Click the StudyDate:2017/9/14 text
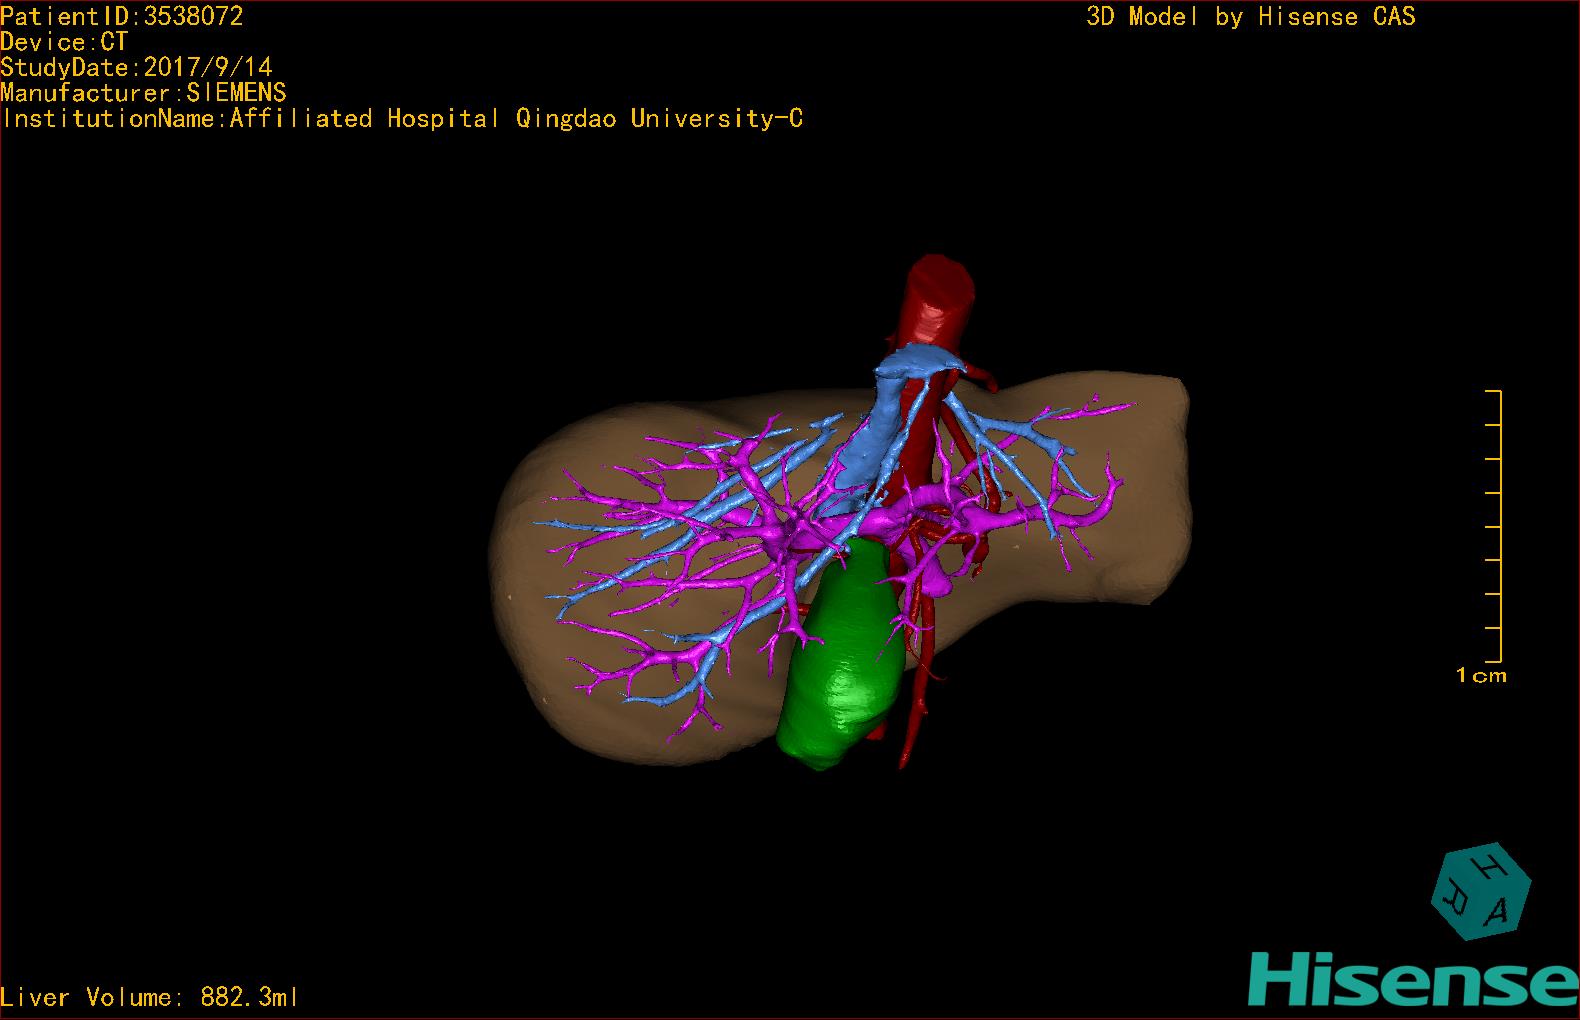The width and height of the screenshot is (1580, 1020). [136, 67]
